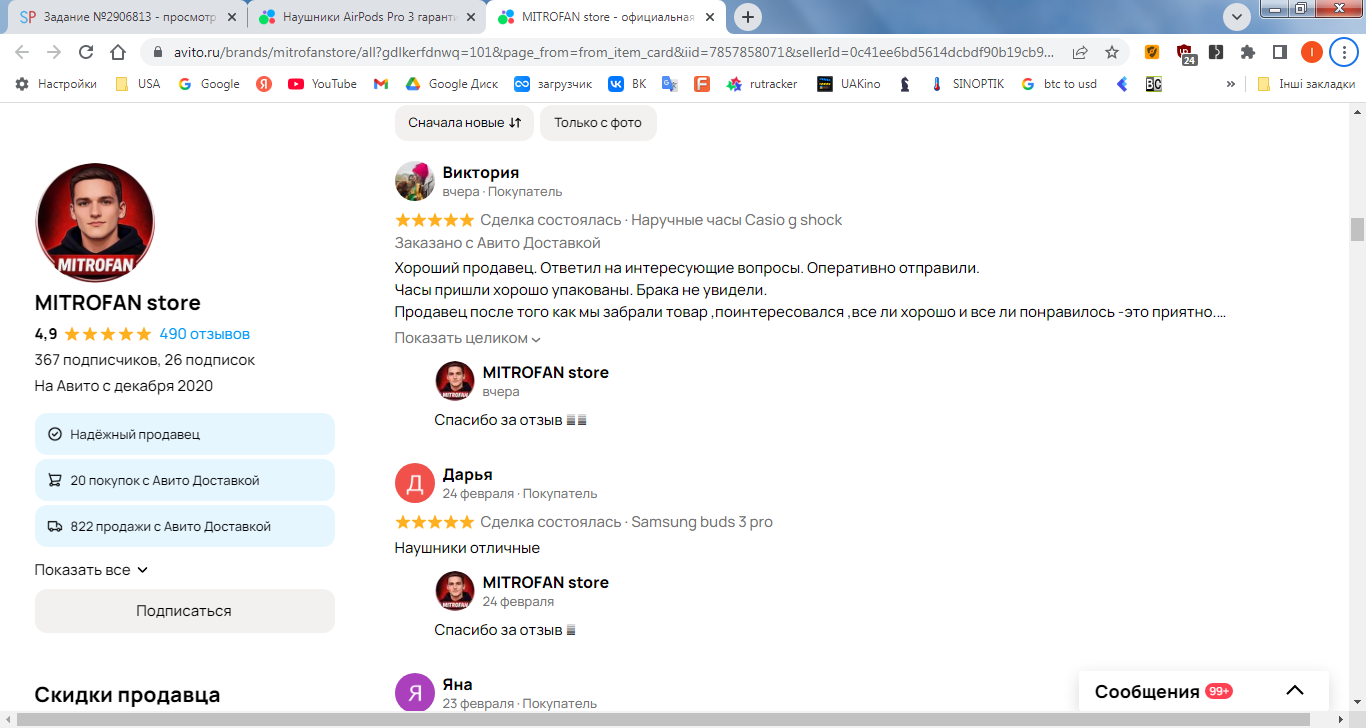Viewport: 1366px width, 728px height.
Task: Go back with the browser back arrow
Action: coord(22,53)
